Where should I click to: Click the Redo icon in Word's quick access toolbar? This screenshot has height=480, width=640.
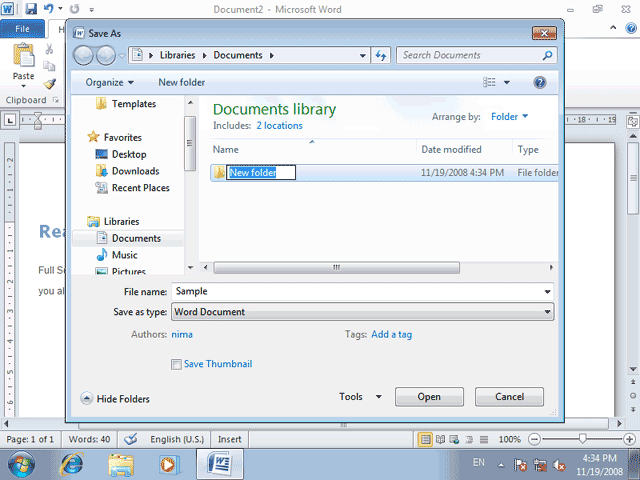click(74, 9)
